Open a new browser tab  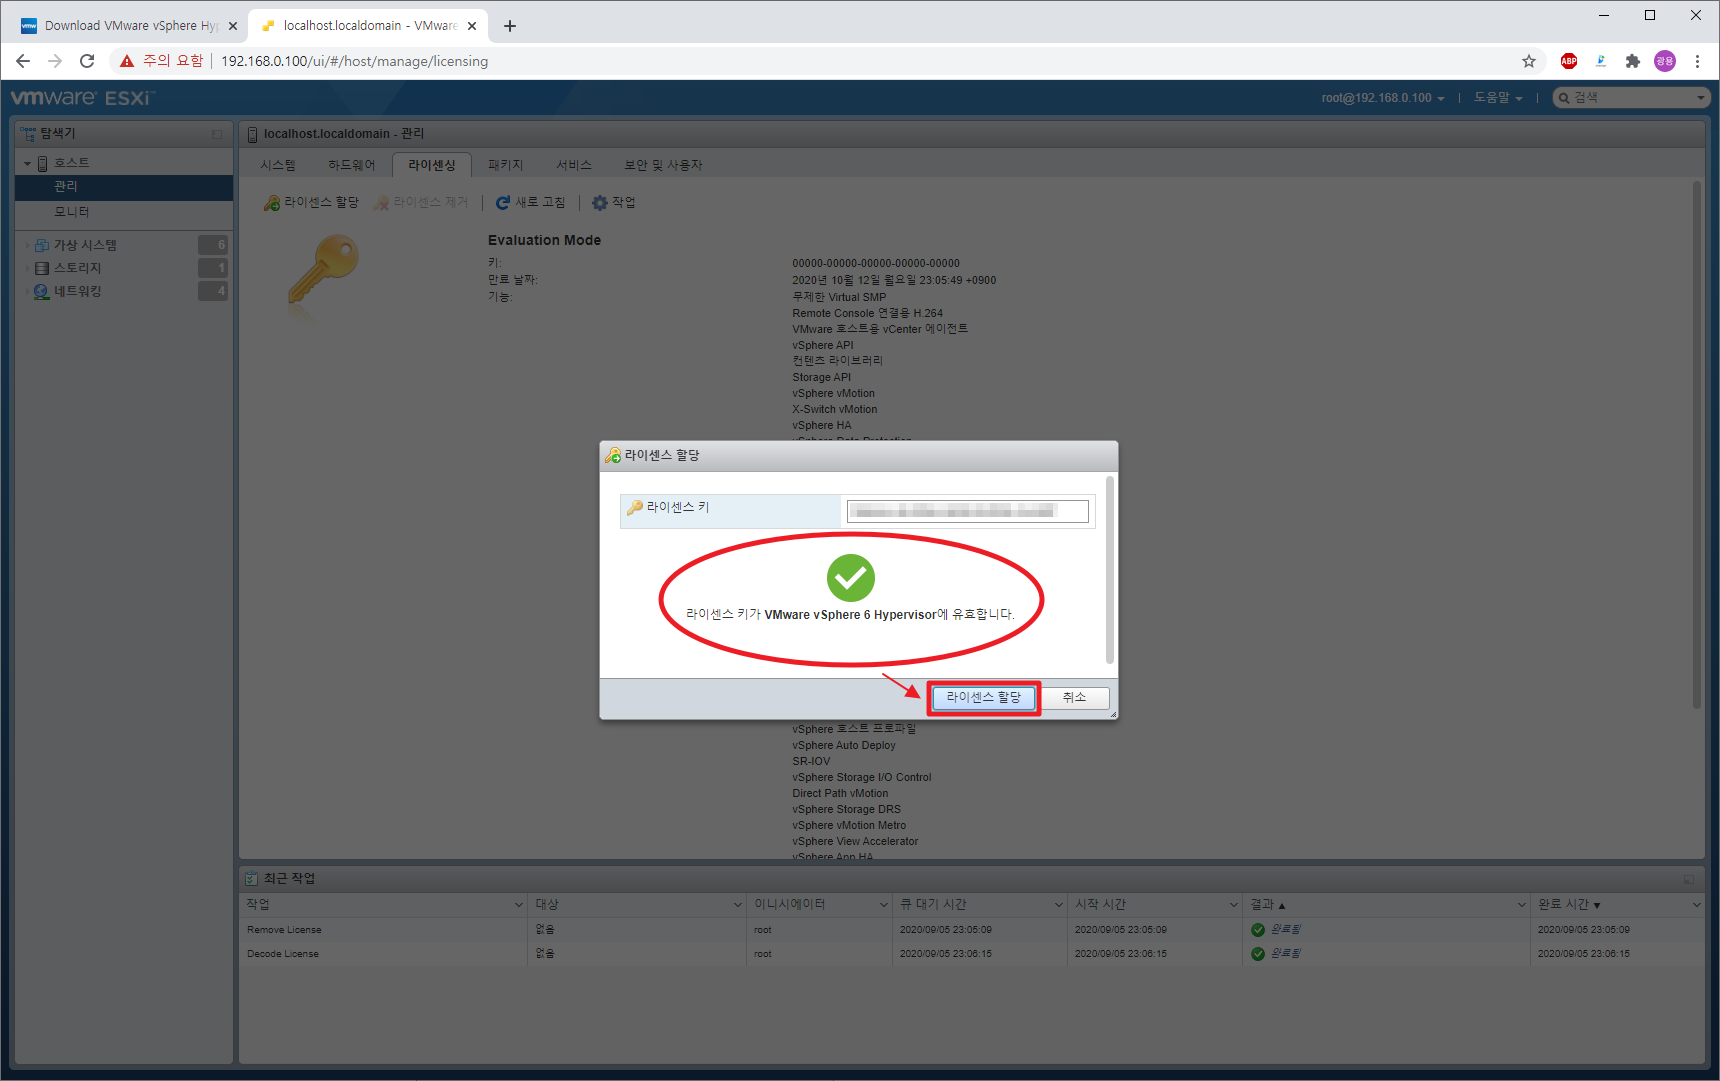(510, 26)
